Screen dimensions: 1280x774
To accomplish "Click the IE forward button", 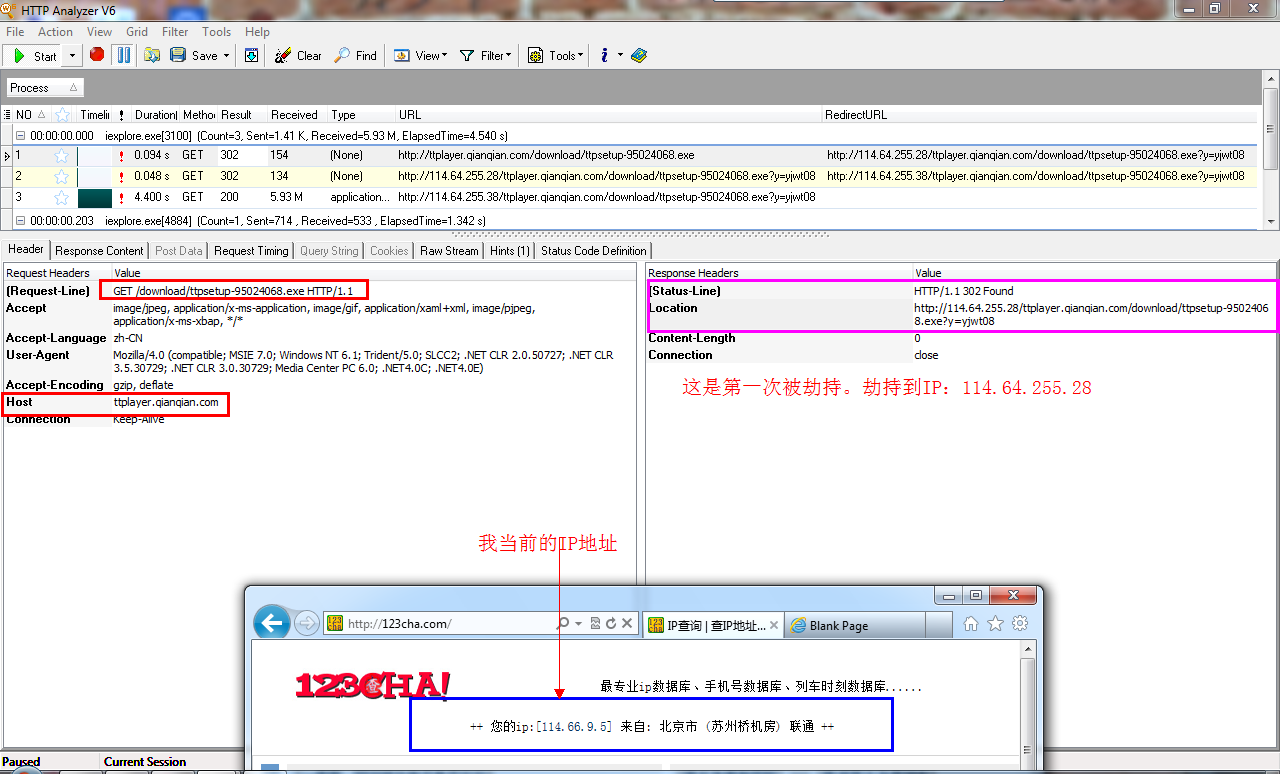I will (x=307, y=624).
